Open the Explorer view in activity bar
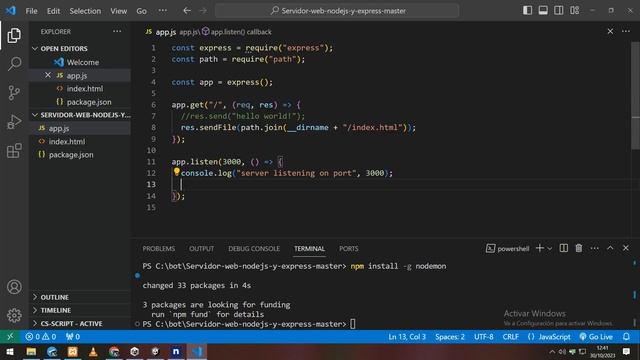 (14, 36)
